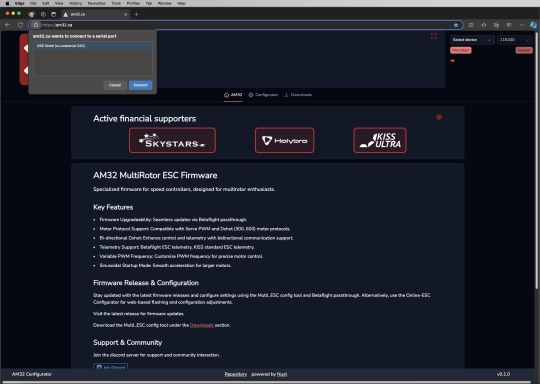The height and width of the screenshot is (384, 540).
Task: Open the favourites list icon
Action: [x=484, y=25]
